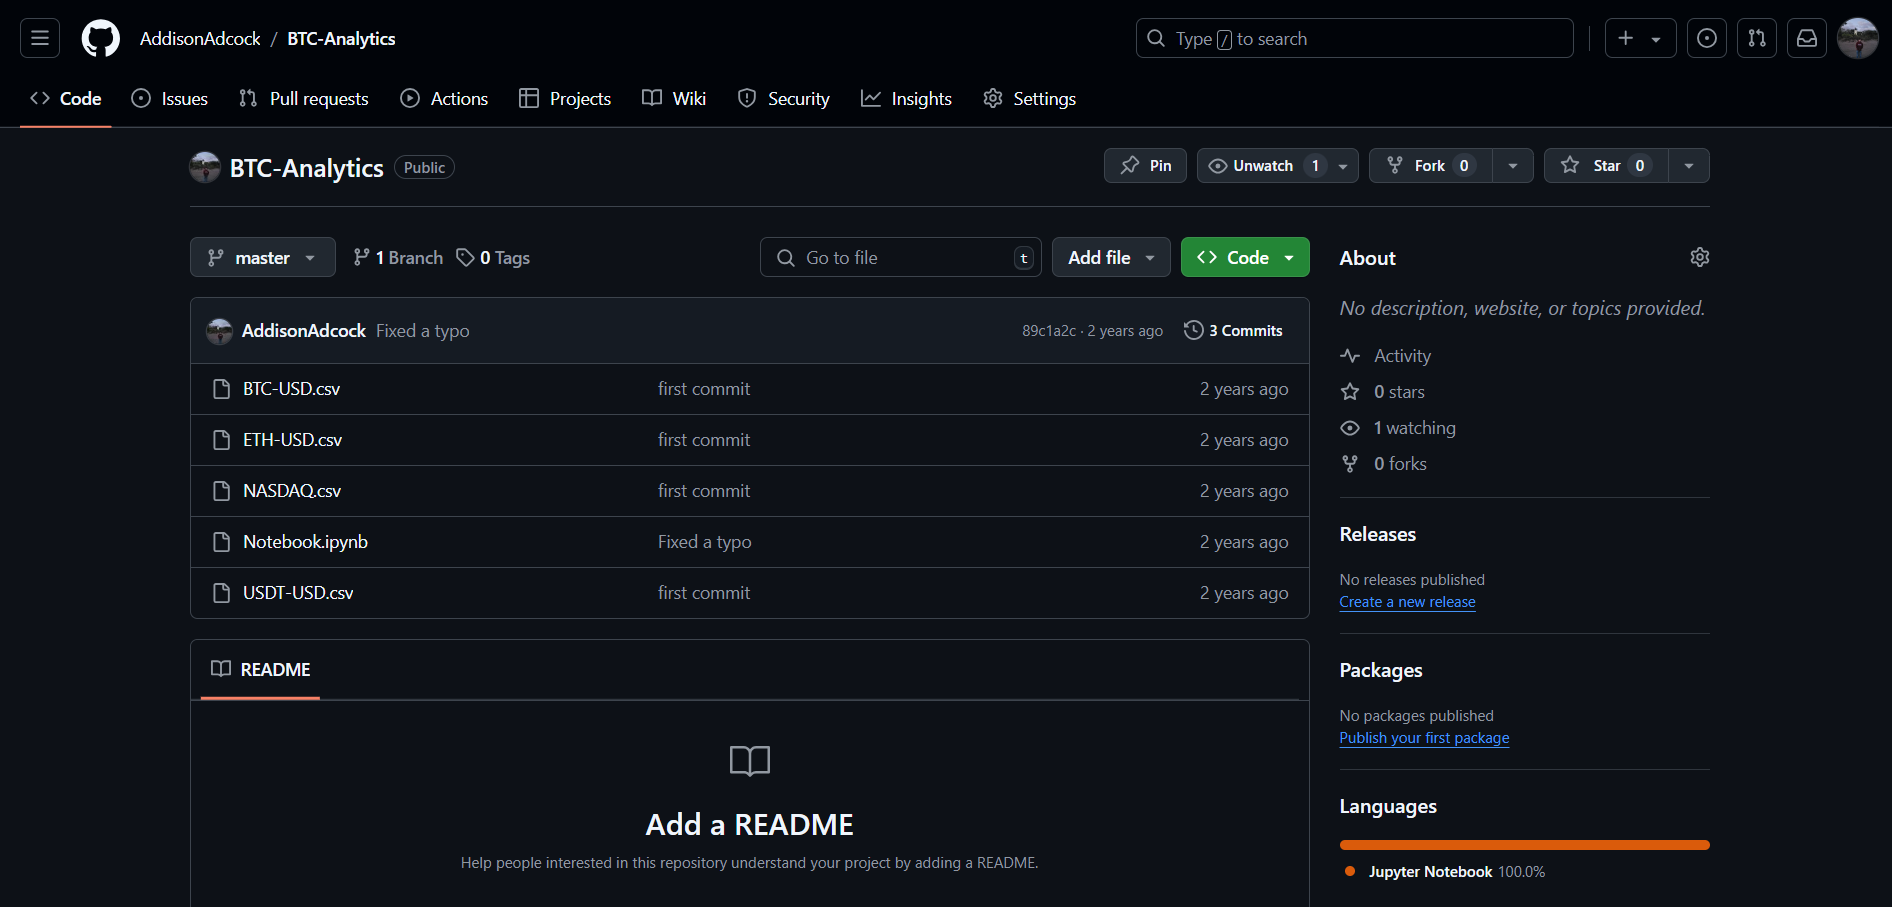Screen dimensions: 1892x907
Task: Click the Notebook.ipynb file icon
Action: [x=222, y=542]
